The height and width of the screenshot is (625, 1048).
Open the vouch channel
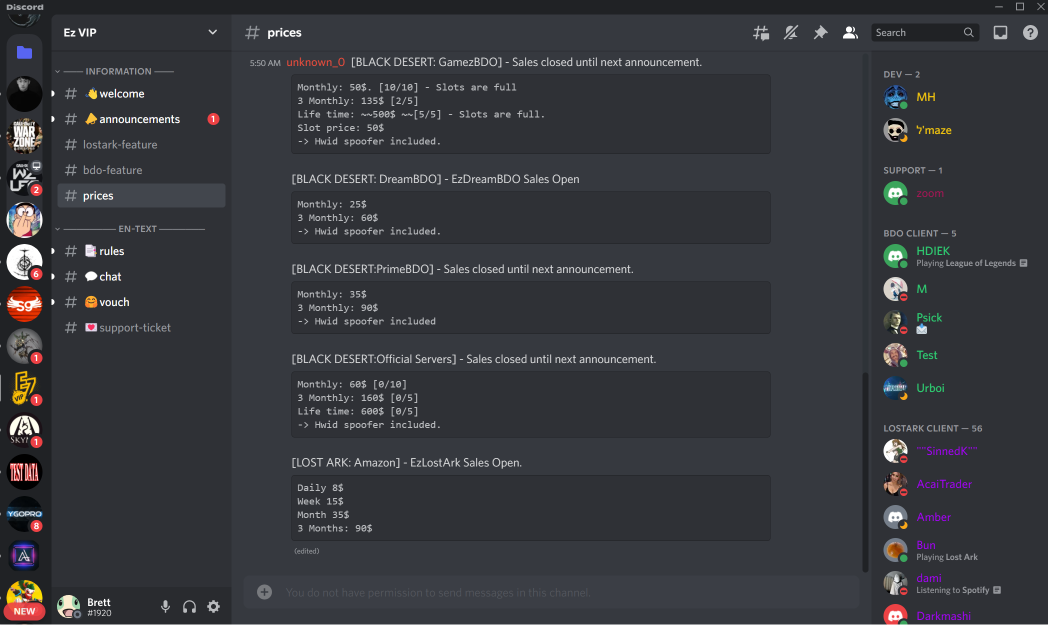coord(142,302)
